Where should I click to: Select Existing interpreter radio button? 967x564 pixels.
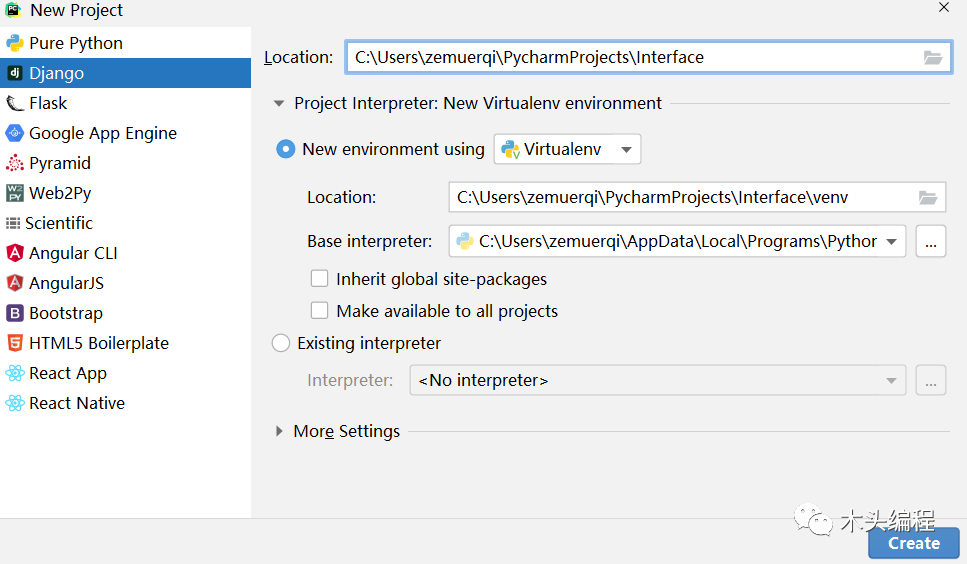tap(281, 343)
